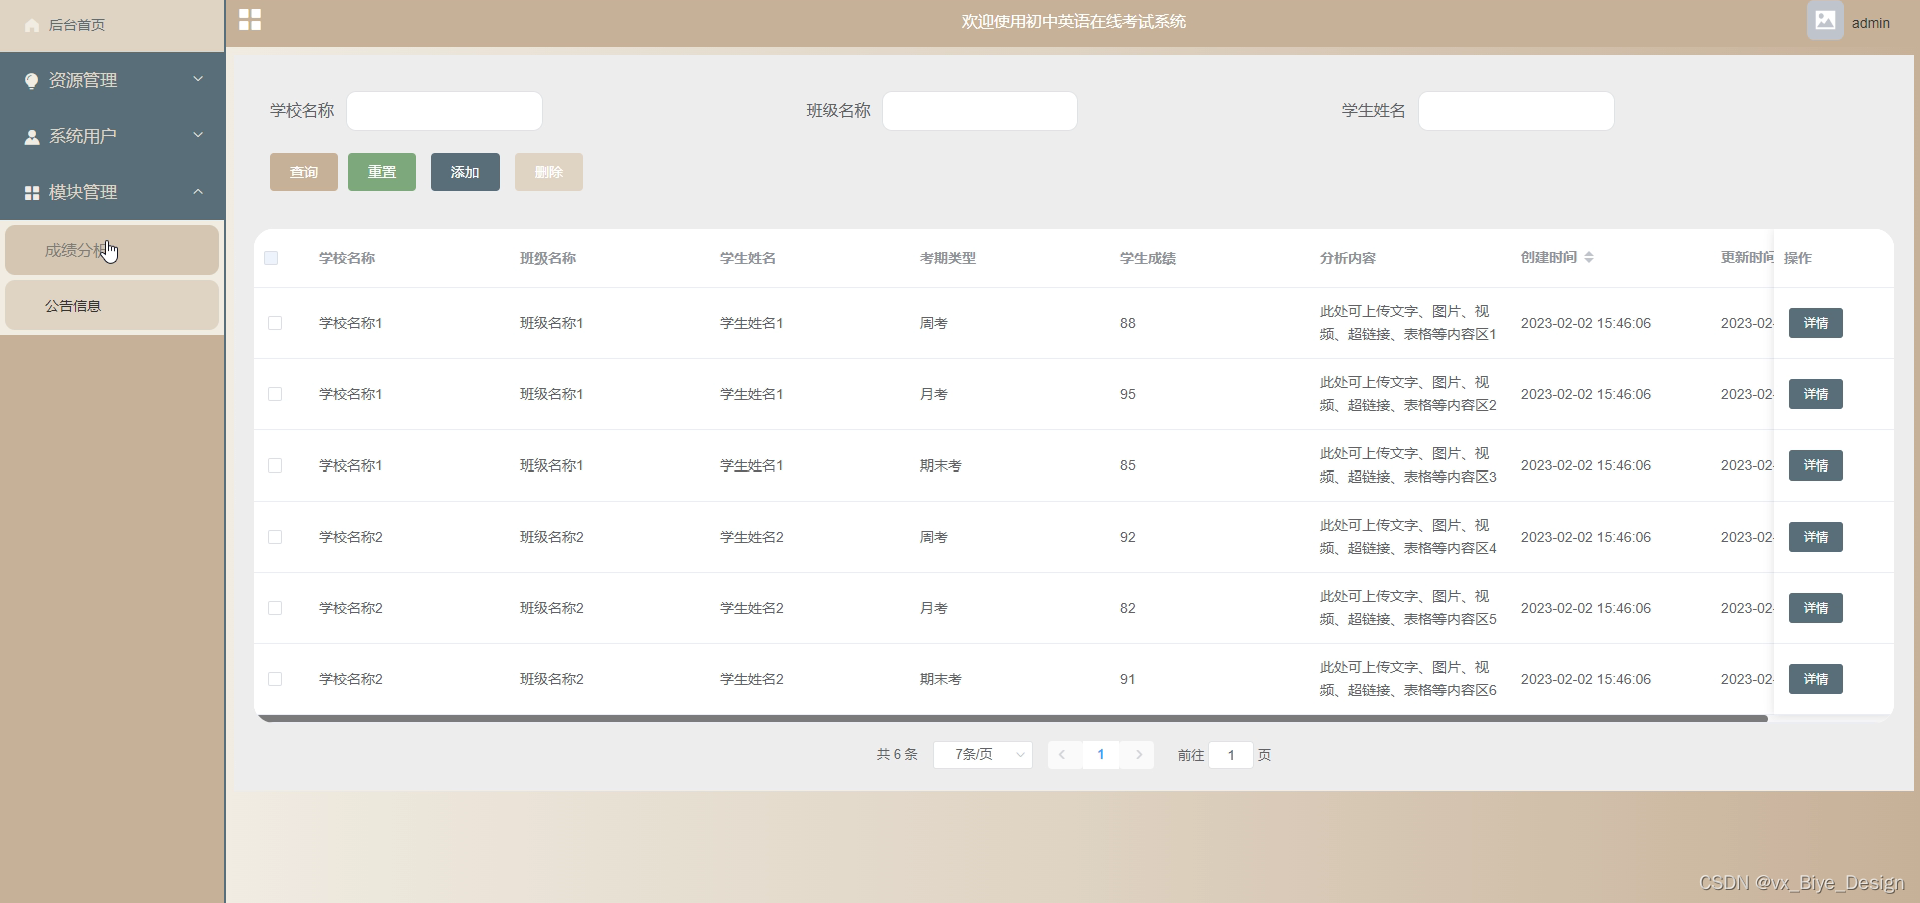Check the row with 学生姓名1 期末考 score 85

click(x=275, y=466)
